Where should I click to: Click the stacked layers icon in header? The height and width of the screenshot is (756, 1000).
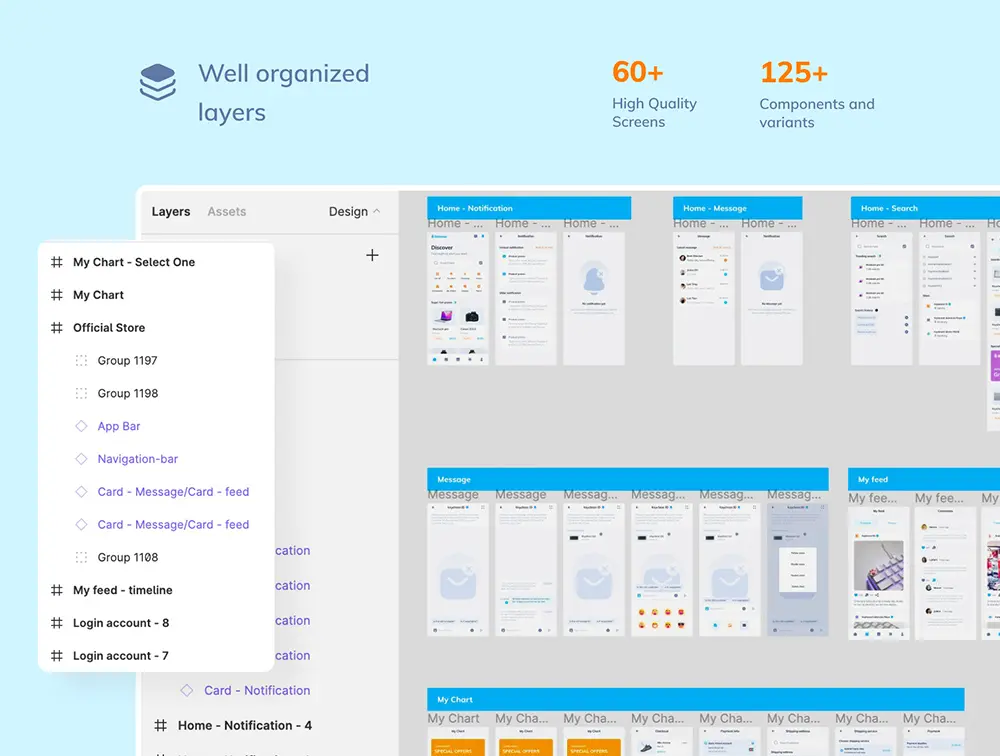158,82
